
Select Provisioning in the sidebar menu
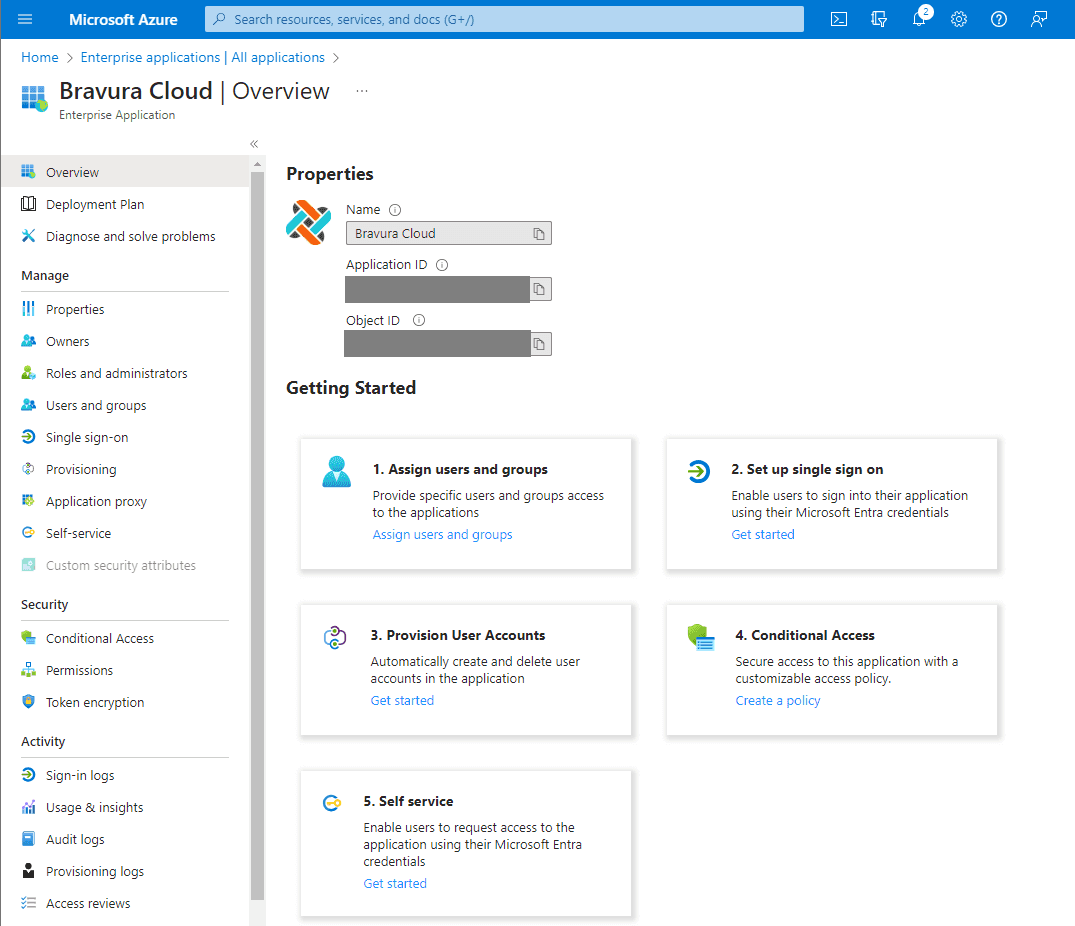[81, 469]
